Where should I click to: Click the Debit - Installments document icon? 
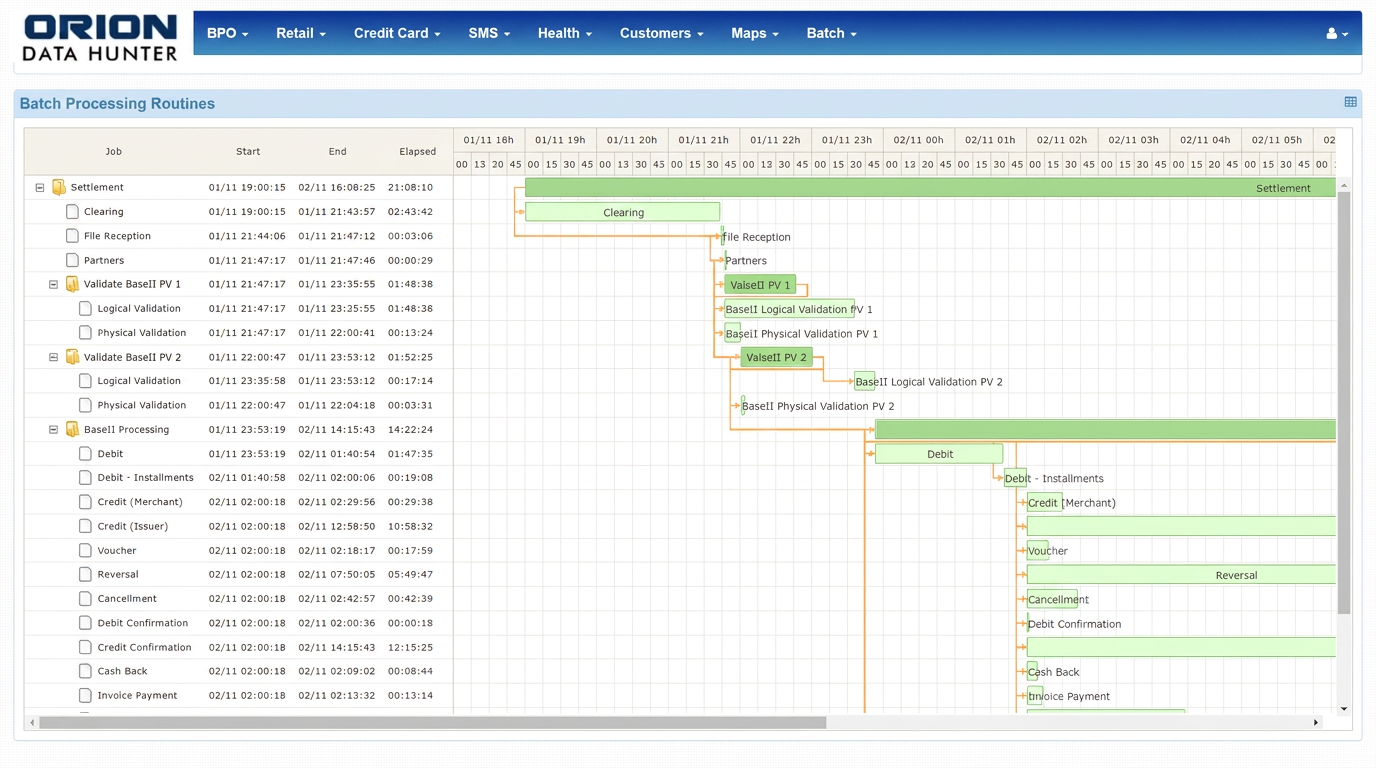[85, 477]
